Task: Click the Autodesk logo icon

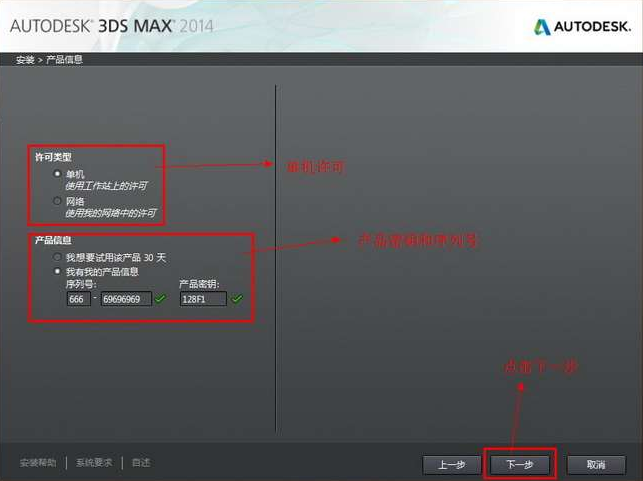Action: click(542, 27)
